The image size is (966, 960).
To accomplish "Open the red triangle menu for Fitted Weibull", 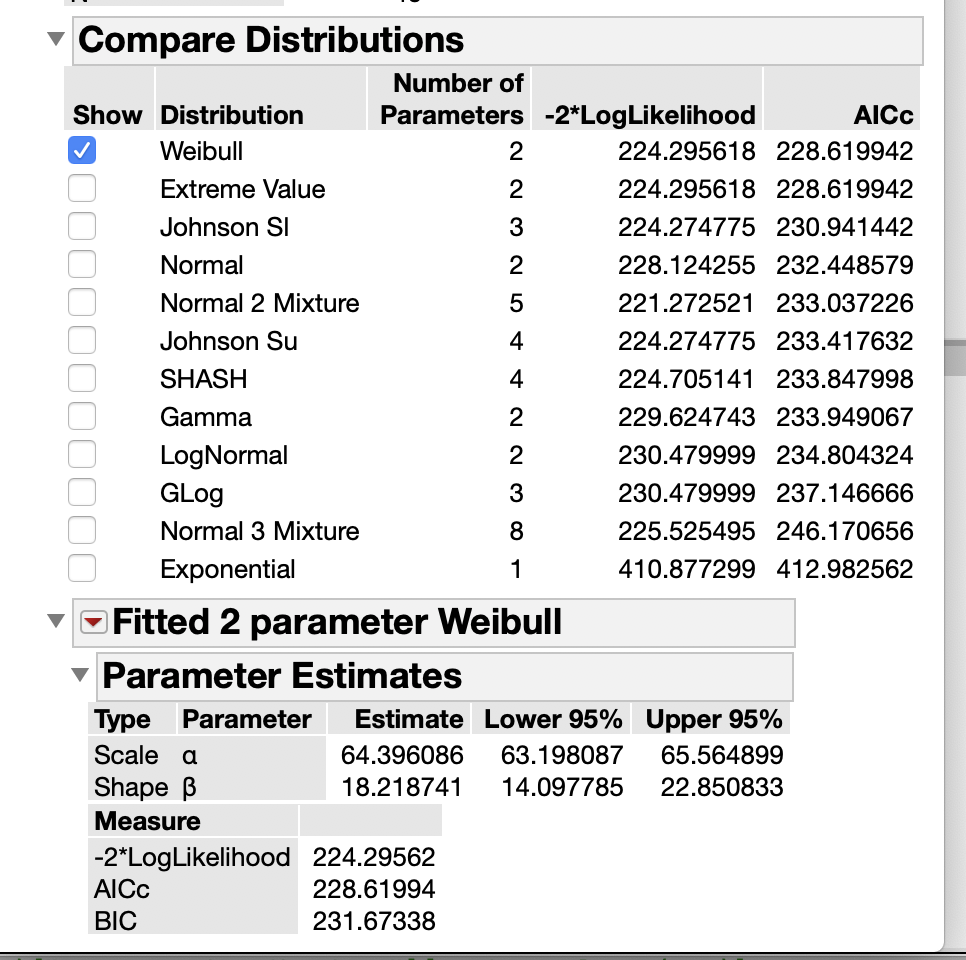I will tap(95, 622).
